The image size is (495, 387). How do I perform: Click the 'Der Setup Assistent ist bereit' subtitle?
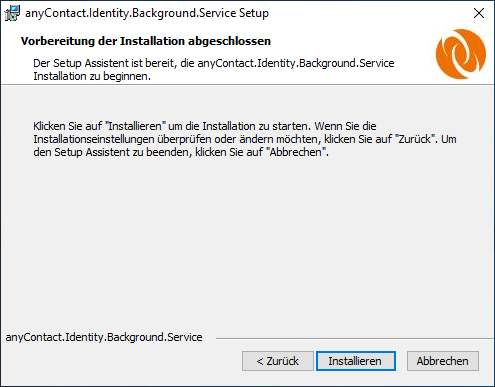click(214, 63)
